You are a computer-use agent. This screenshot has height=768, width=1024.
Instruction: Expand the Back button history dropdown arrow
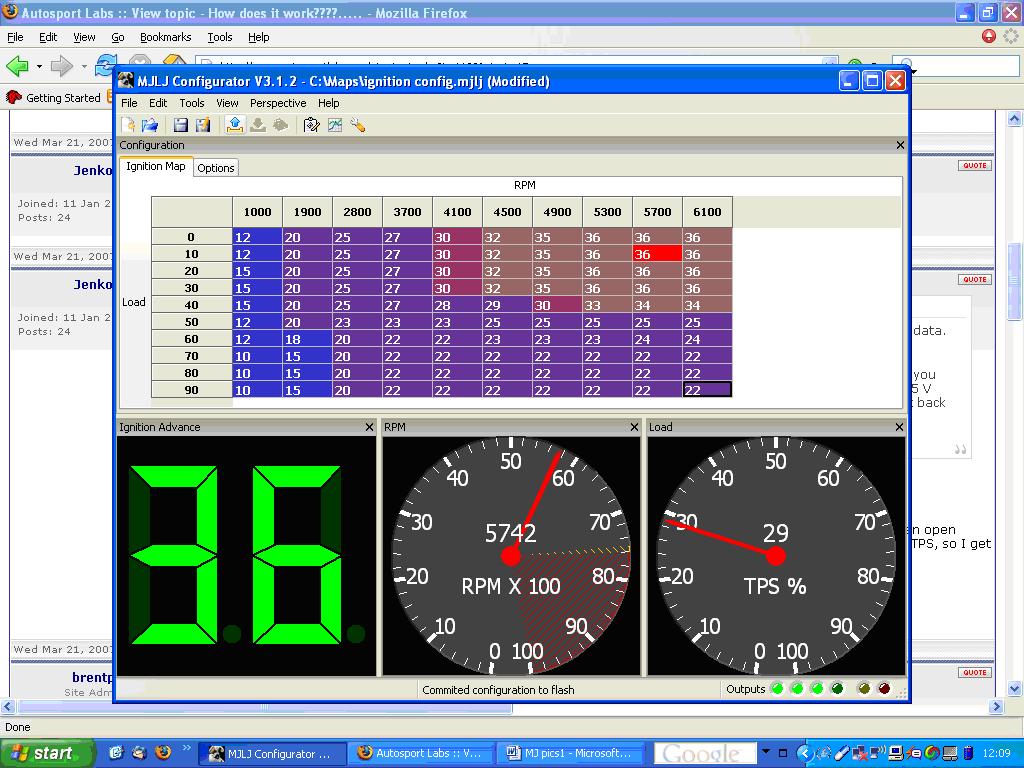pos(39,66)
